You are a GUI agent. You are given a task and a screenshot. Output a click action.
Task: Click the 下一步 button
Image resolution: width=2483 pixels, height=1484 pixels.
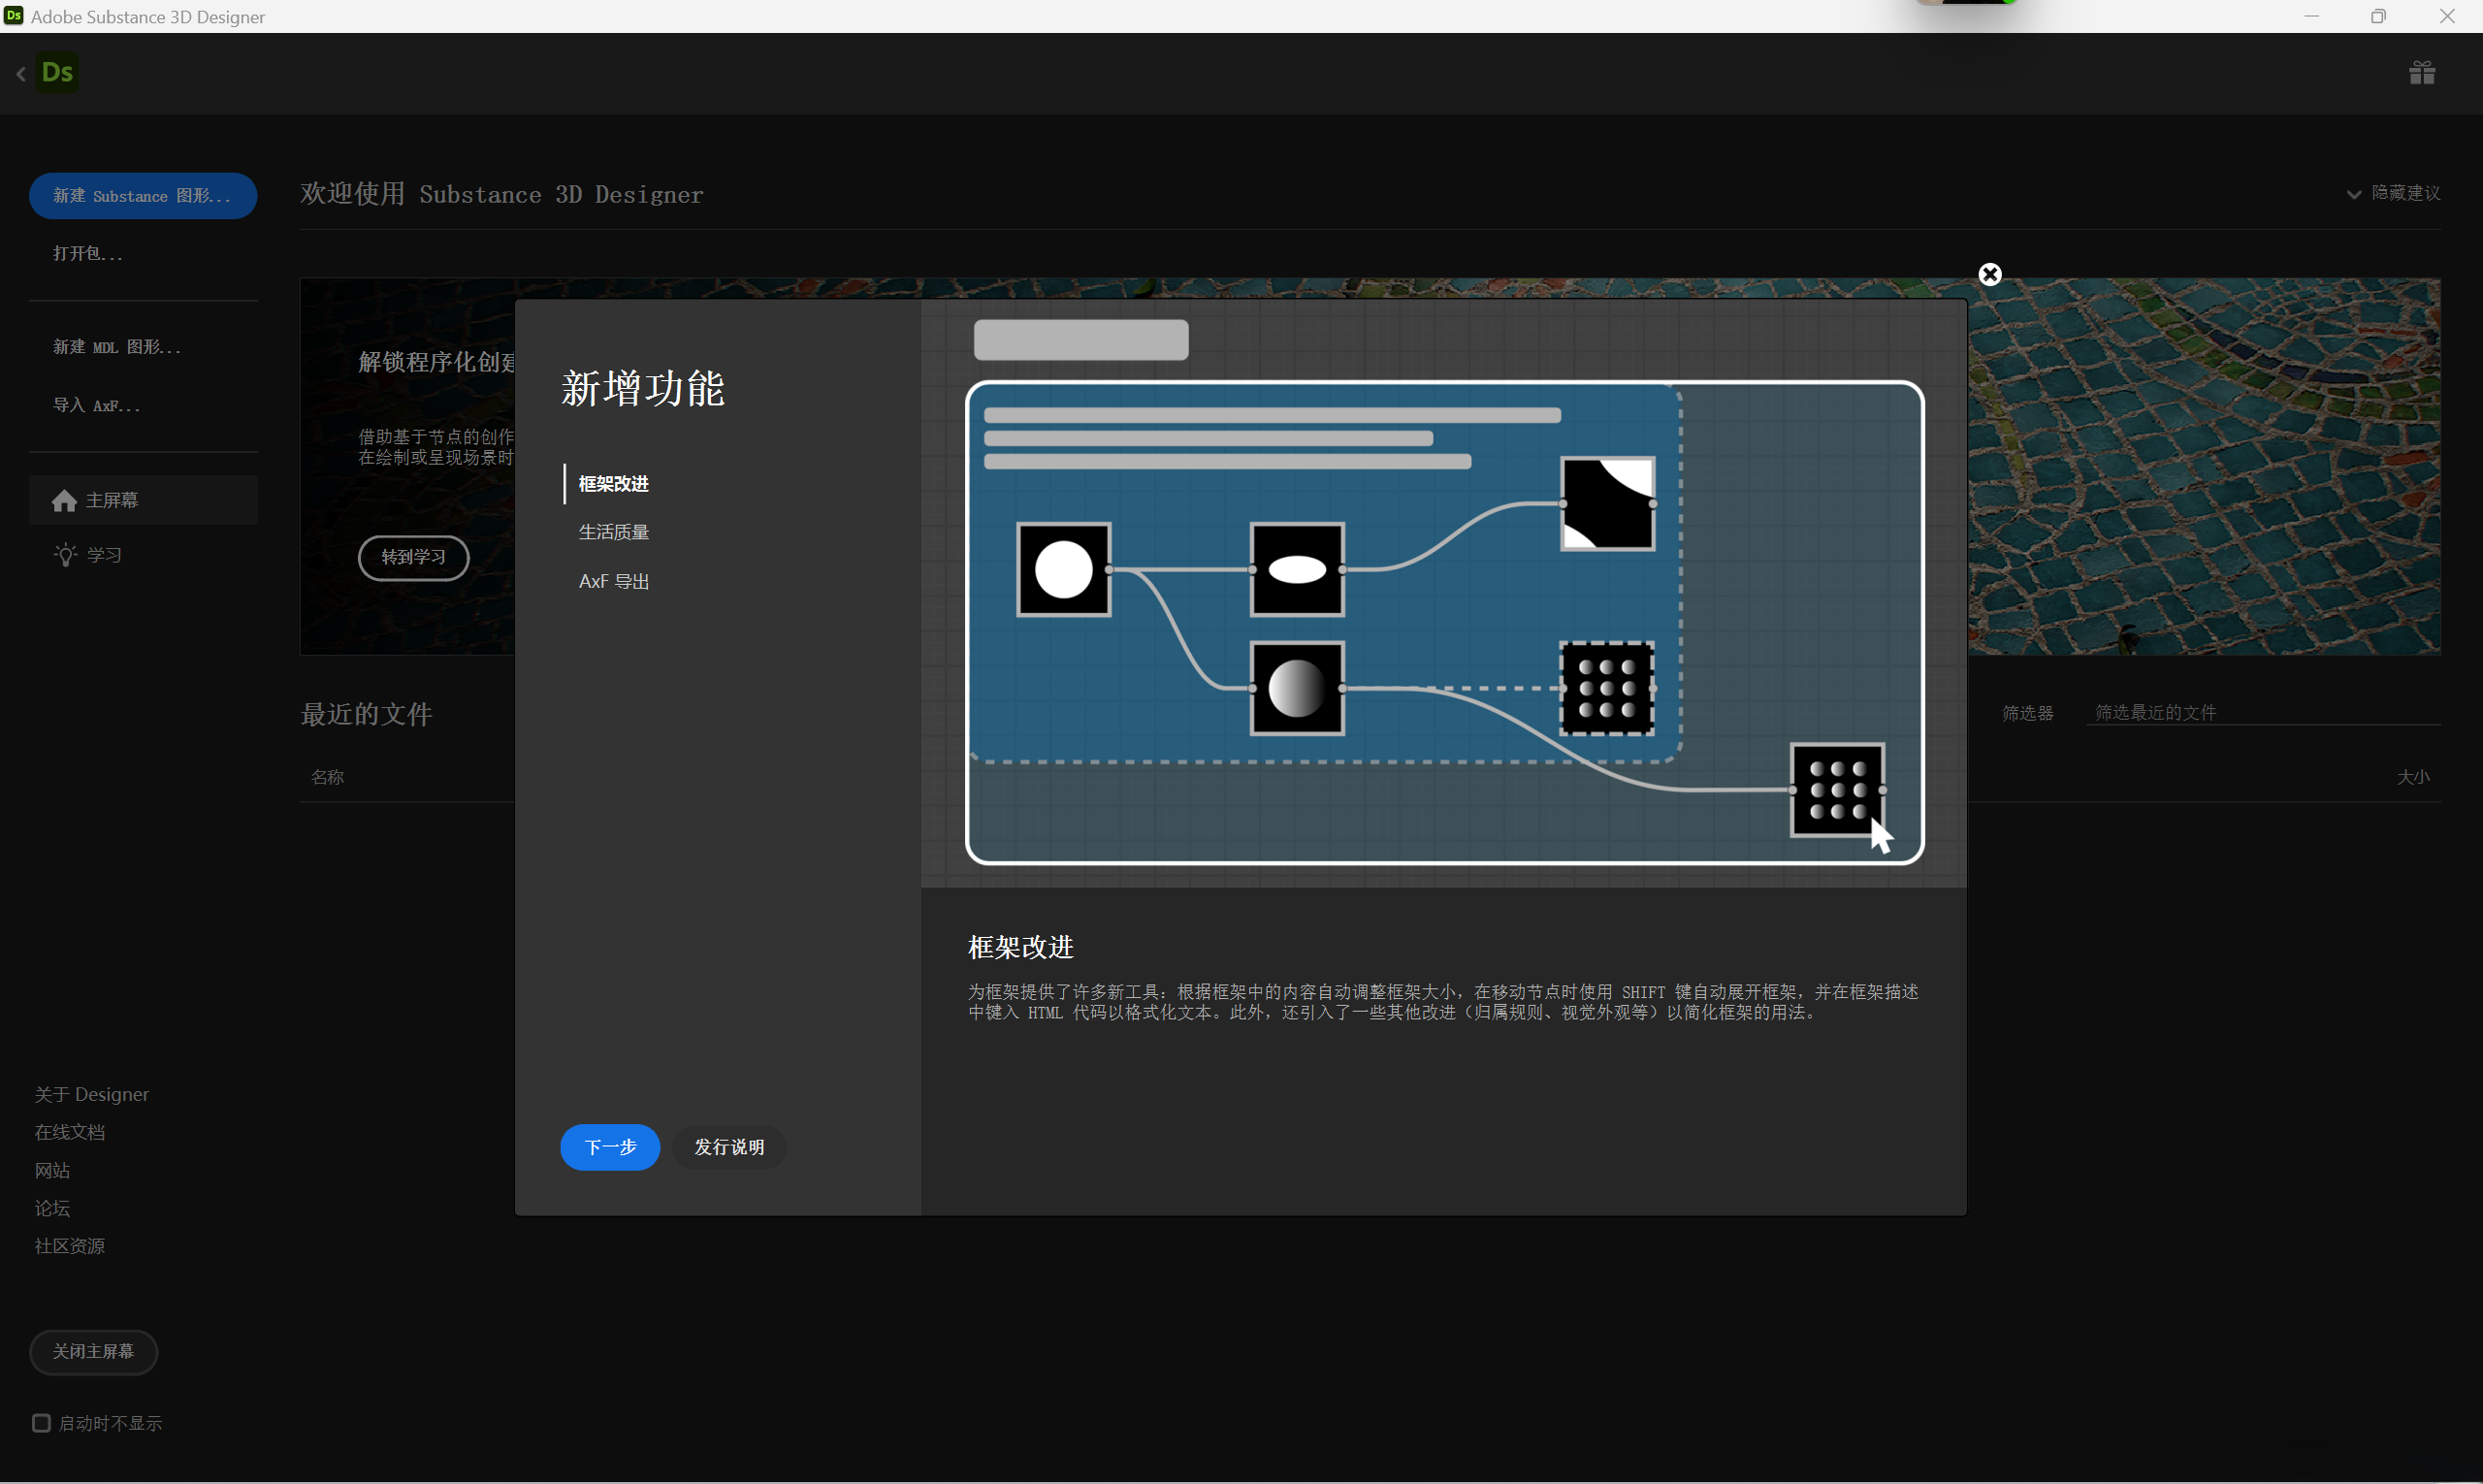pyautogui.click(x=609, y=1147)
